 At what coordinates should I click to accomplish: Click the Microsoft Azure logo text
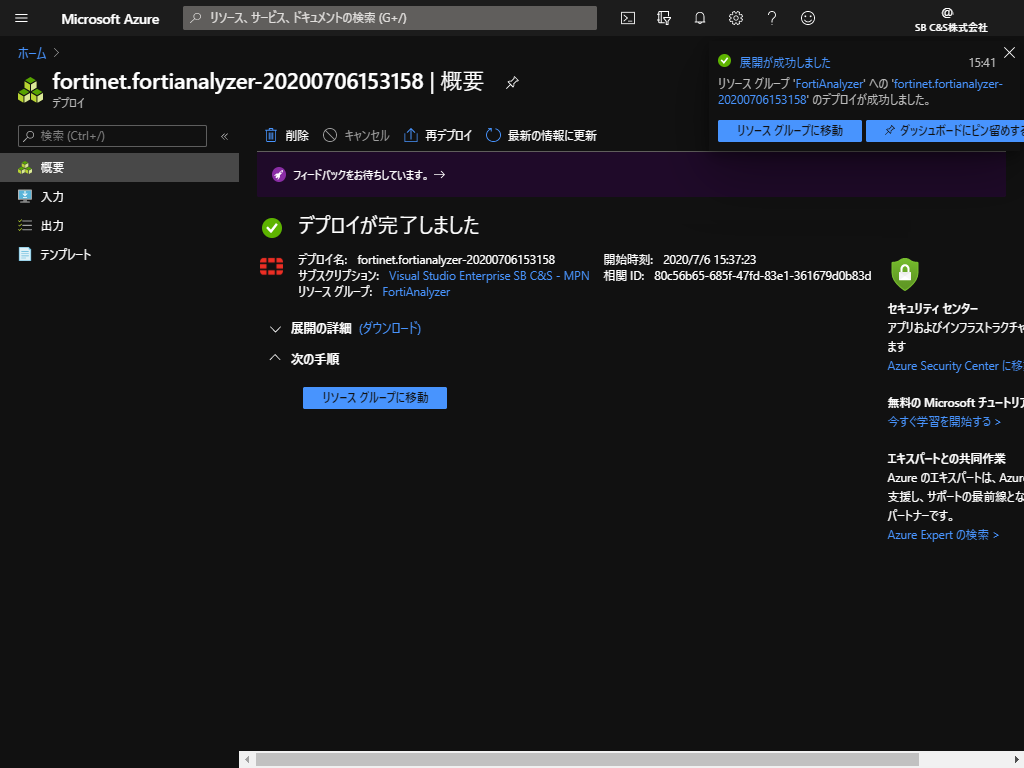pyautogui.click(x=110, y=19)
